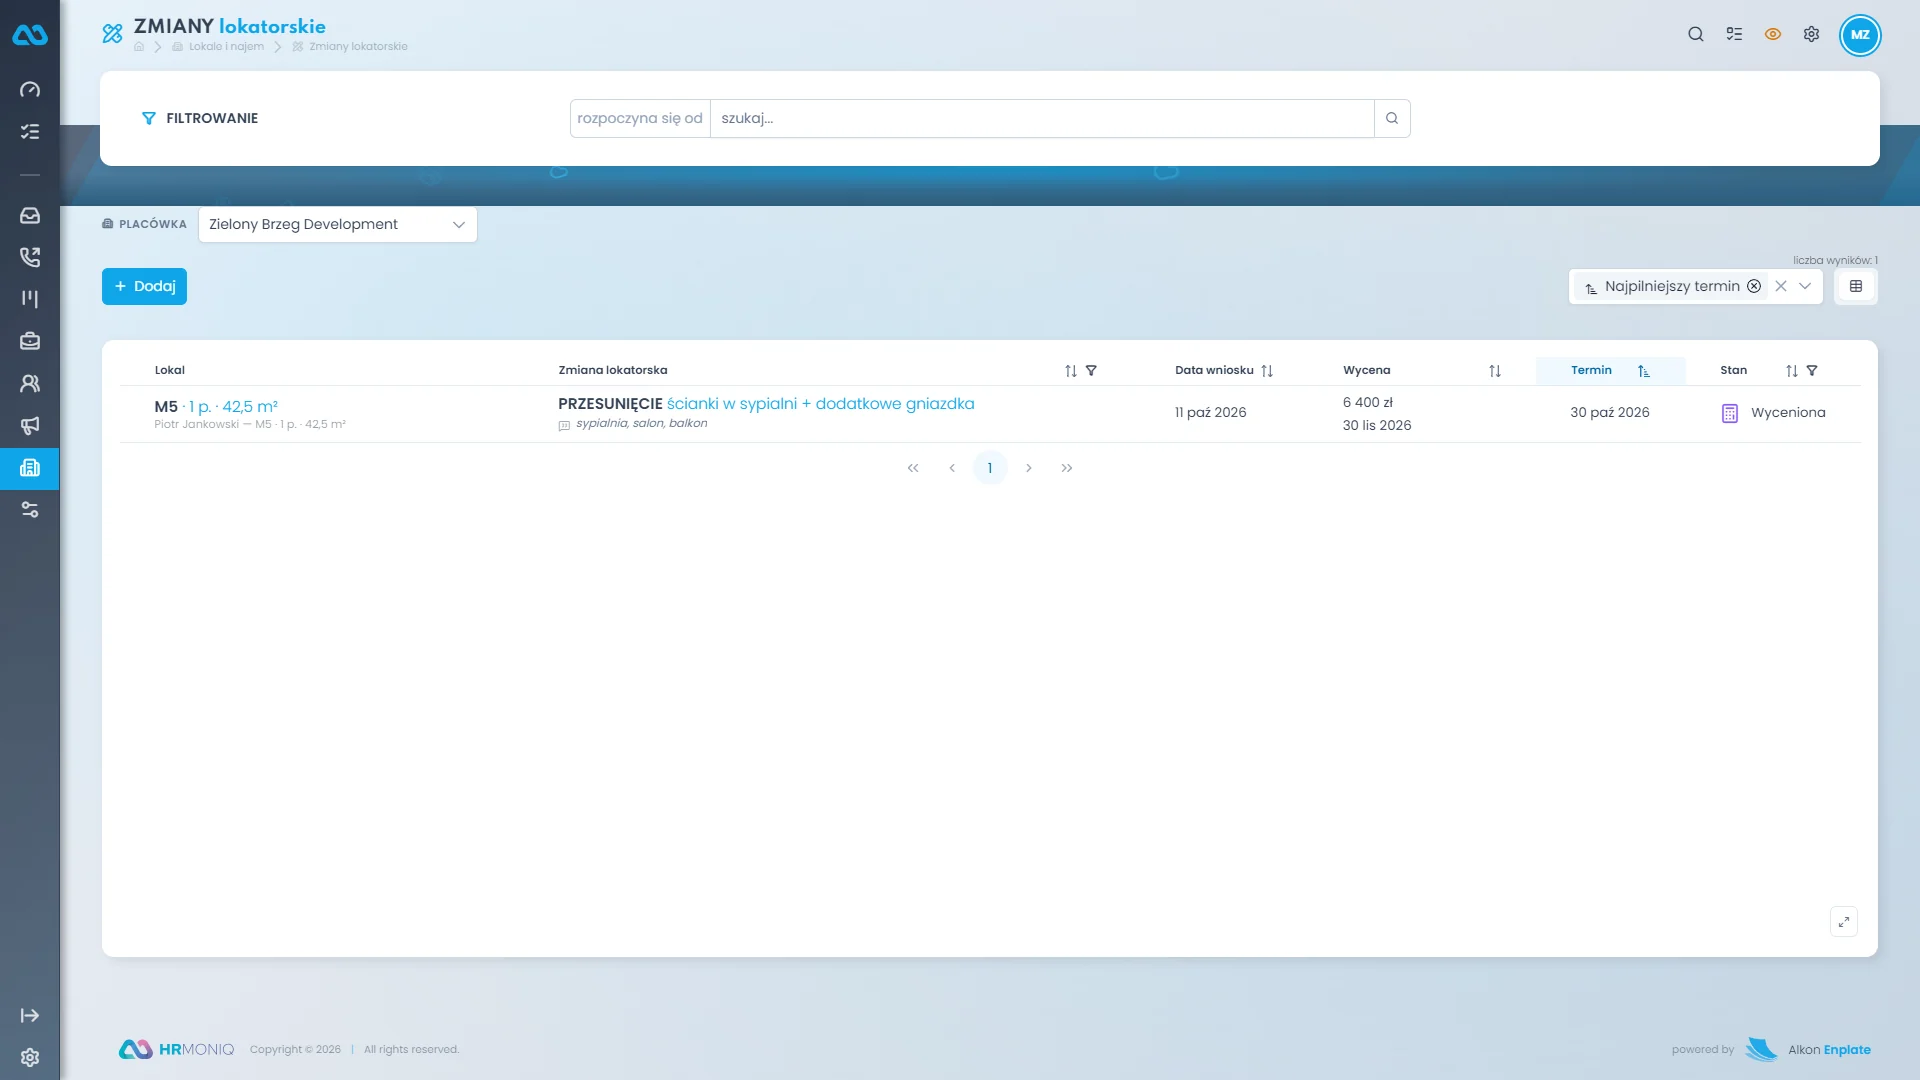Clear the sort selection with X
The image size is (1920, 1080).
tap(1781, 286)
